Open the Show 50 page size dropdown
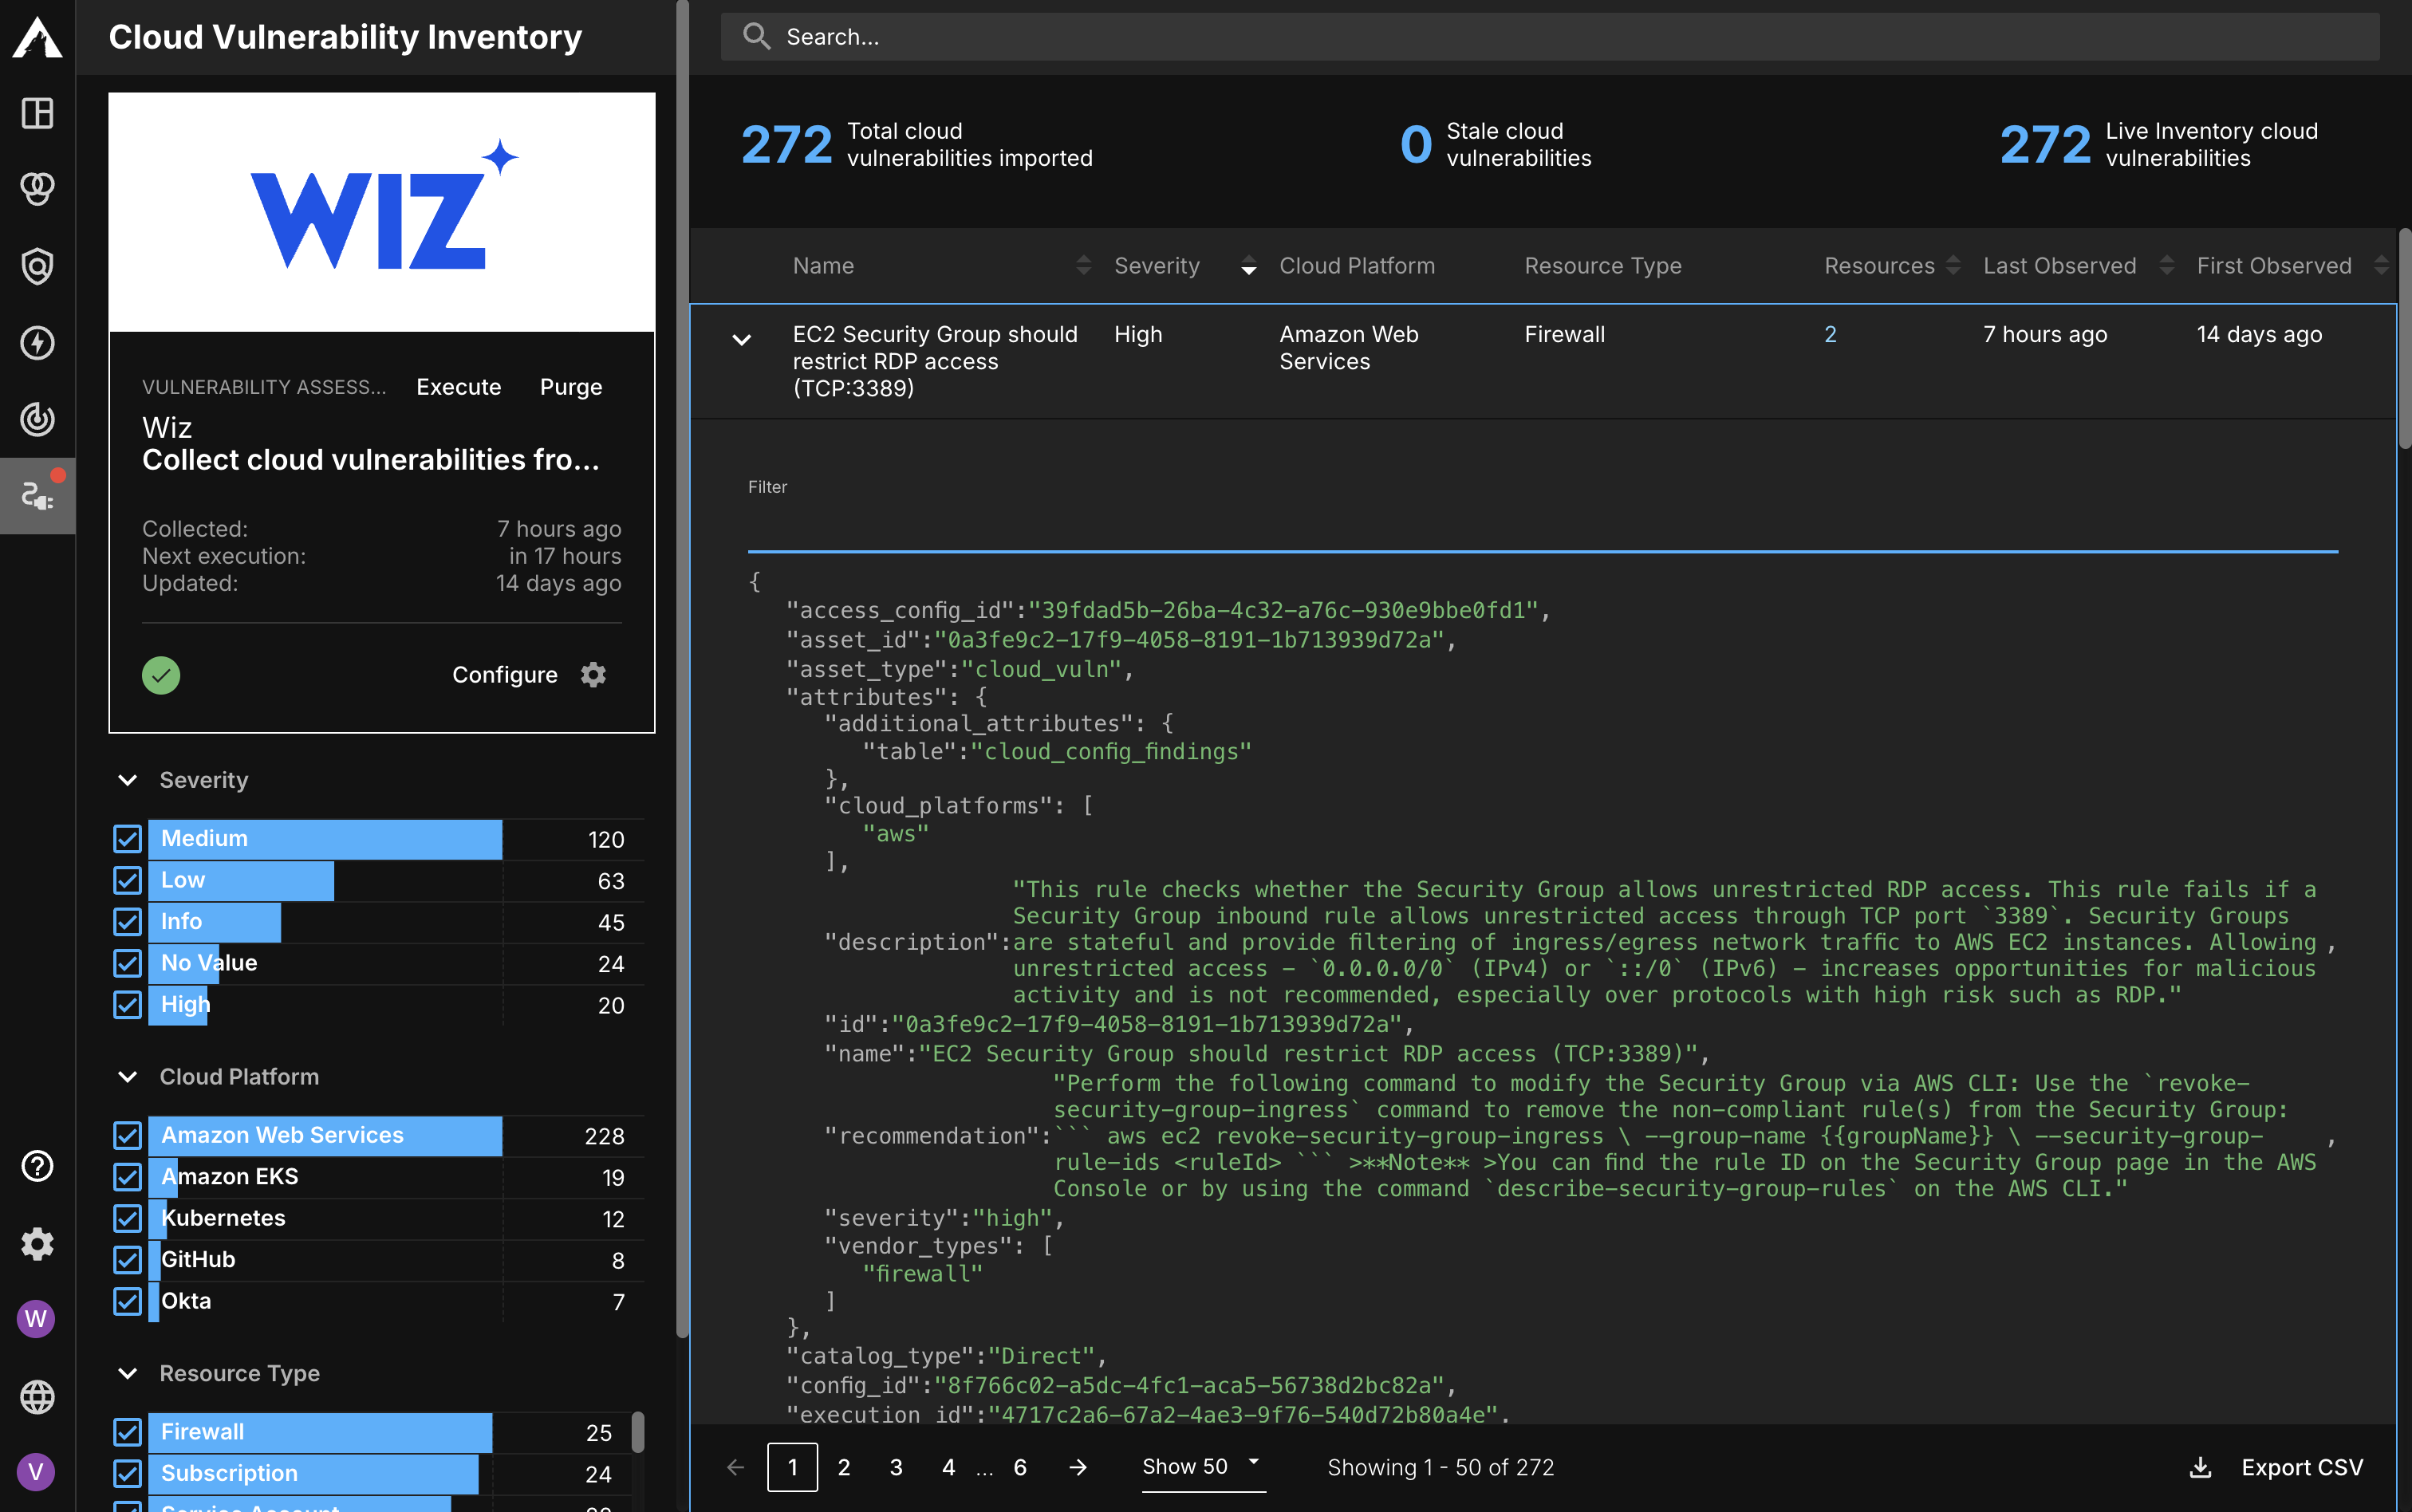Viewport: 2412px width, 1512px height. pos(1203,1467)
